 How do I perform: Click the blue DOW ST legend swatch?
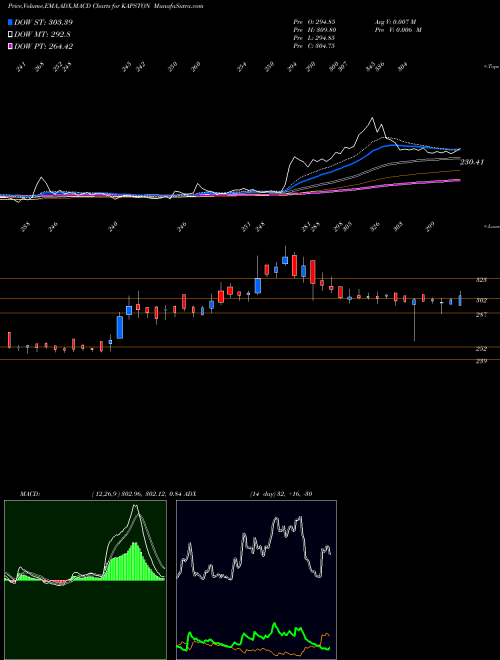click(x=10, y=22)
